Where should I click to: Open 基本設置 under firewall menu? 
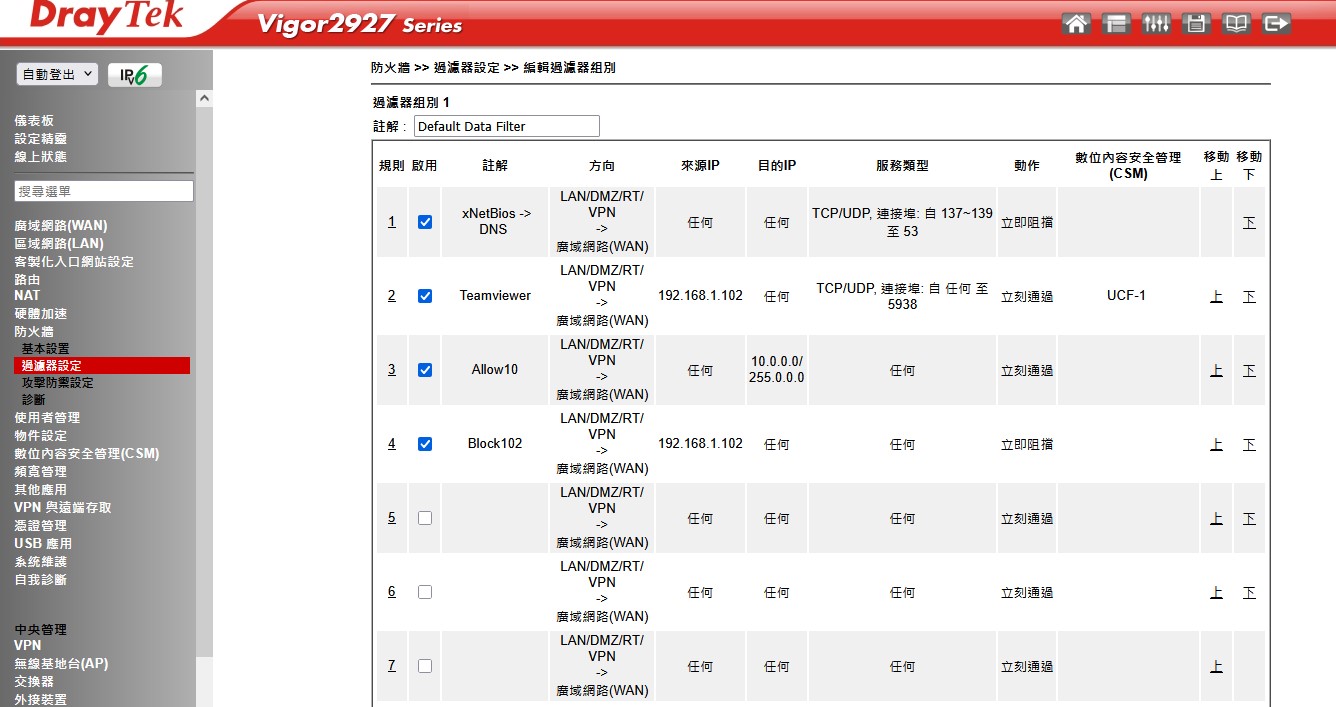[46, 349]
